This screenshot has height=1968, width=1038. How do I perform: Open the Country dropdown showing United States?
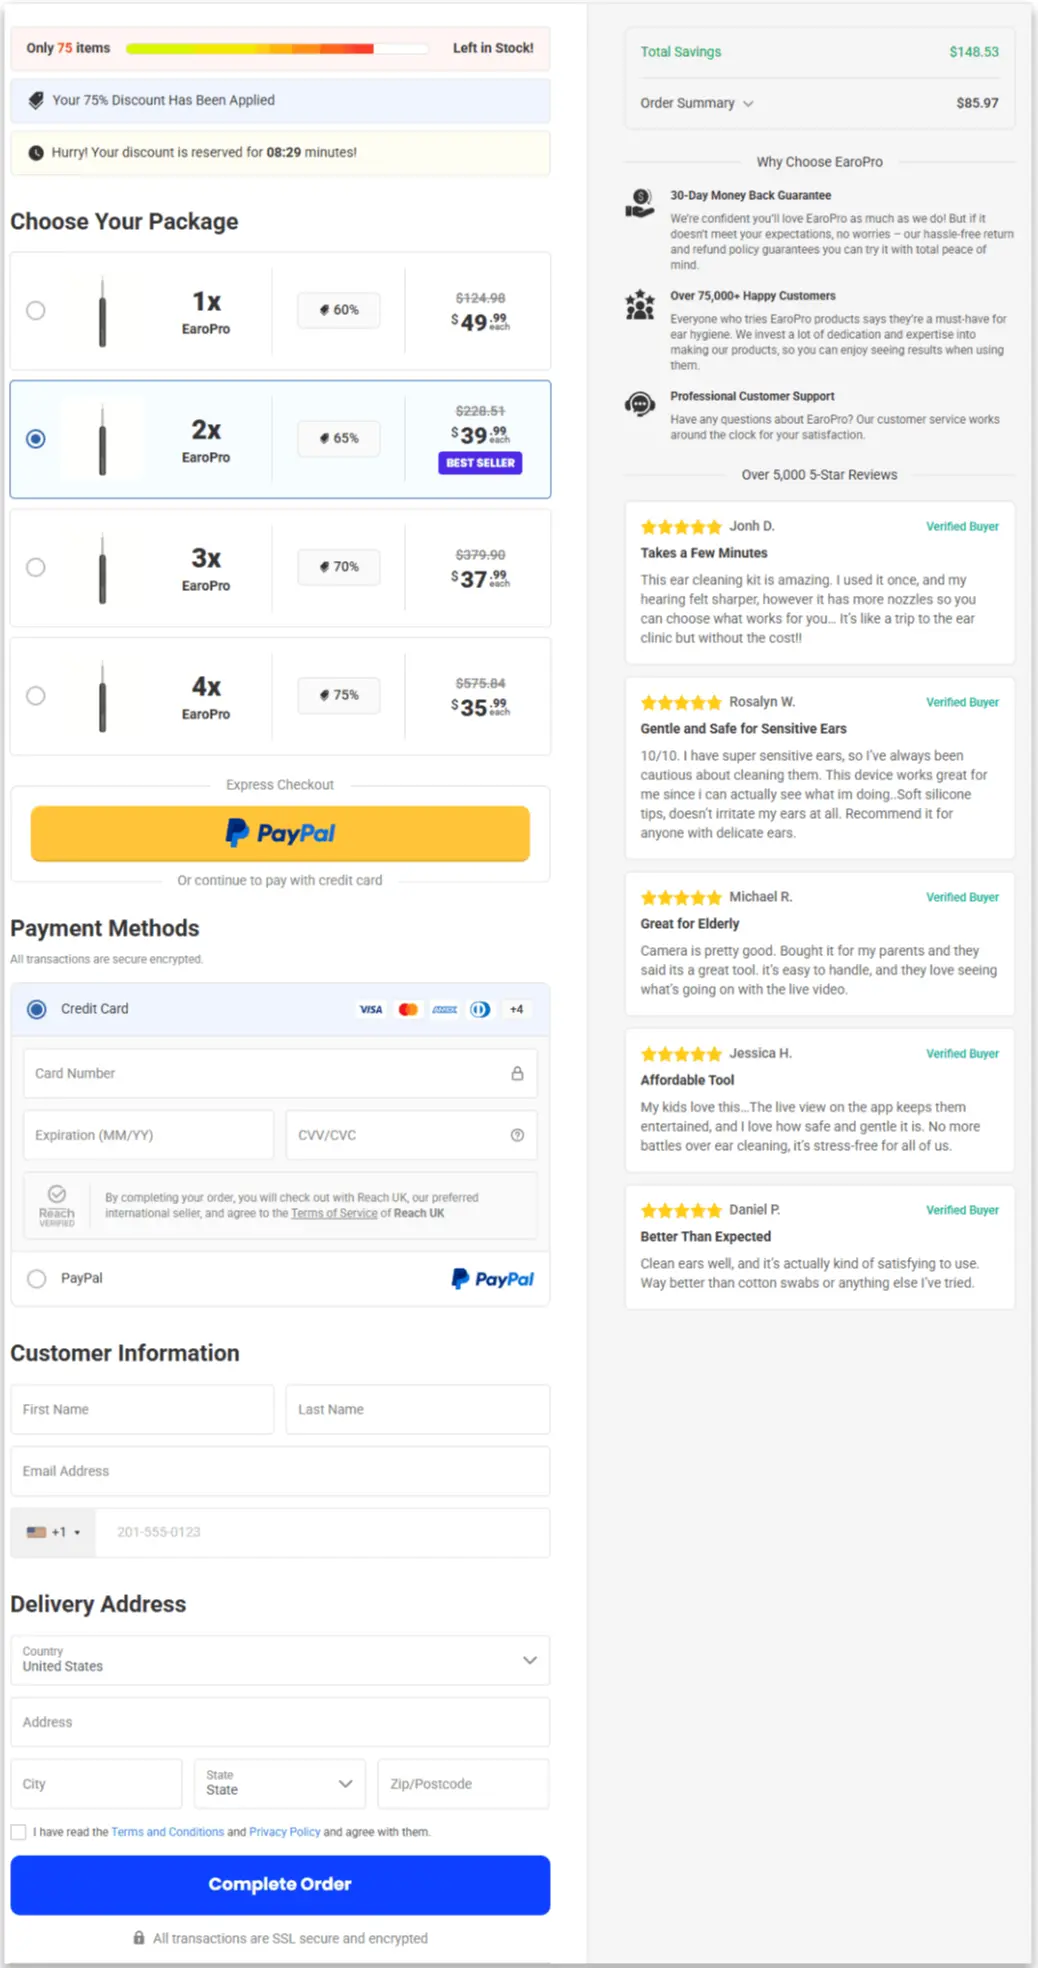pyautogui.click(x=280, y=1661)
